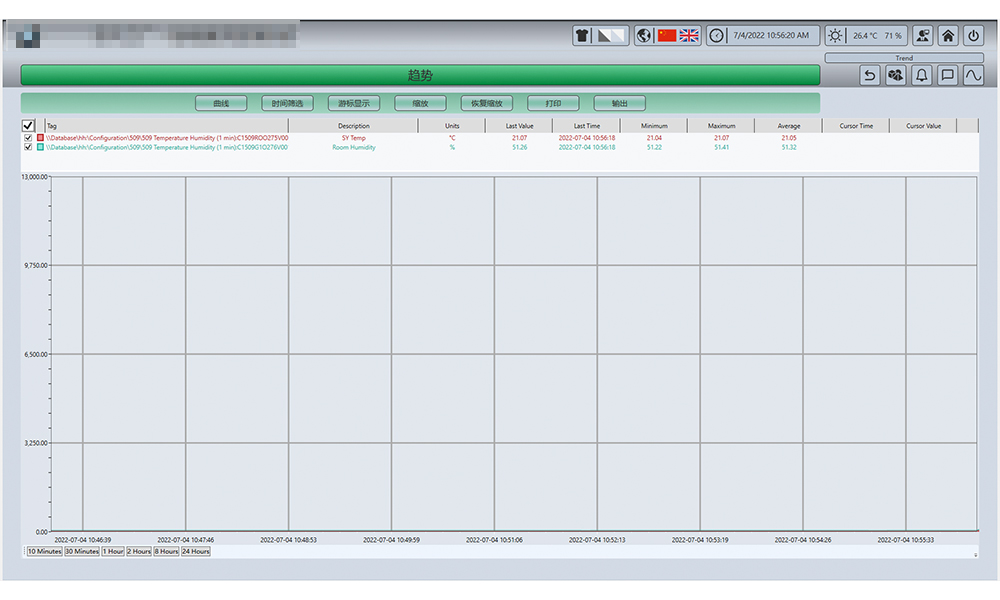Click the chat message bubble icon
Viewport: 1000px width, 600px height.
(x=947, y=75)
